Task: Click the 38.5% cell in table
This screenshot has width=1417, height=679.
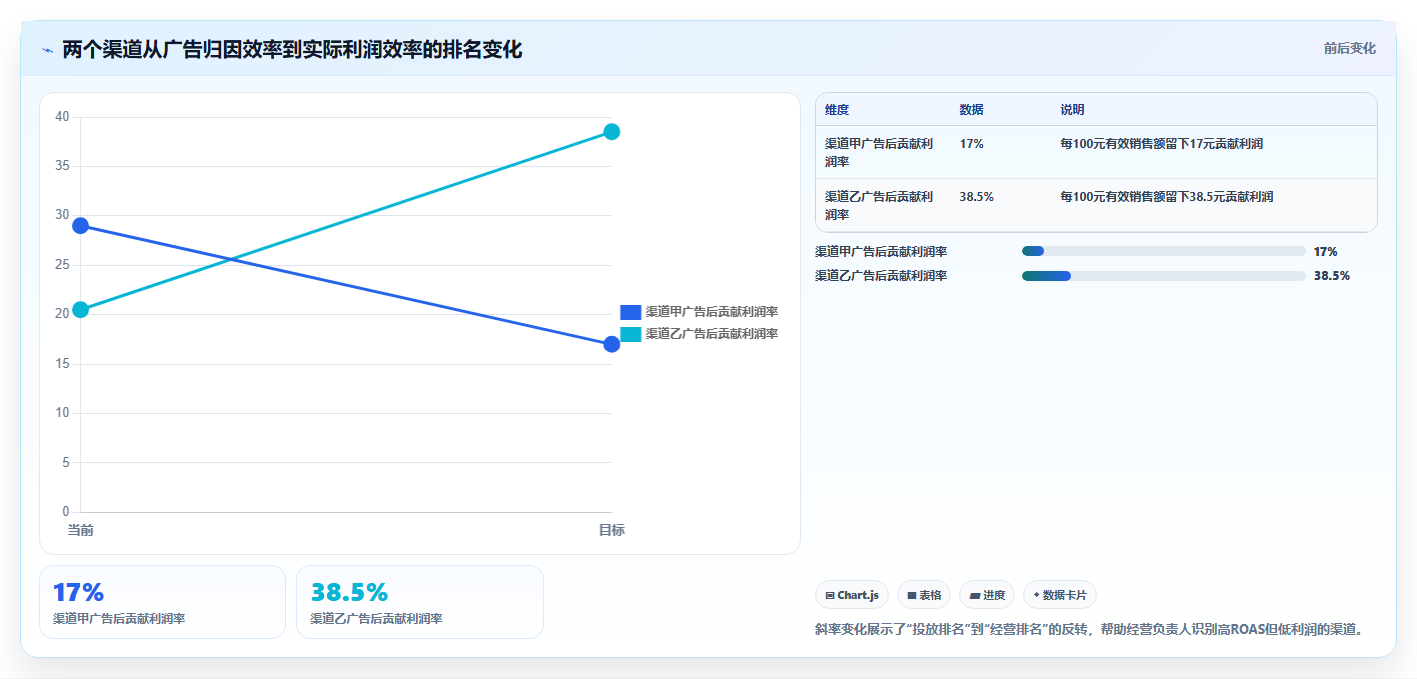Action: pos(976,197)
